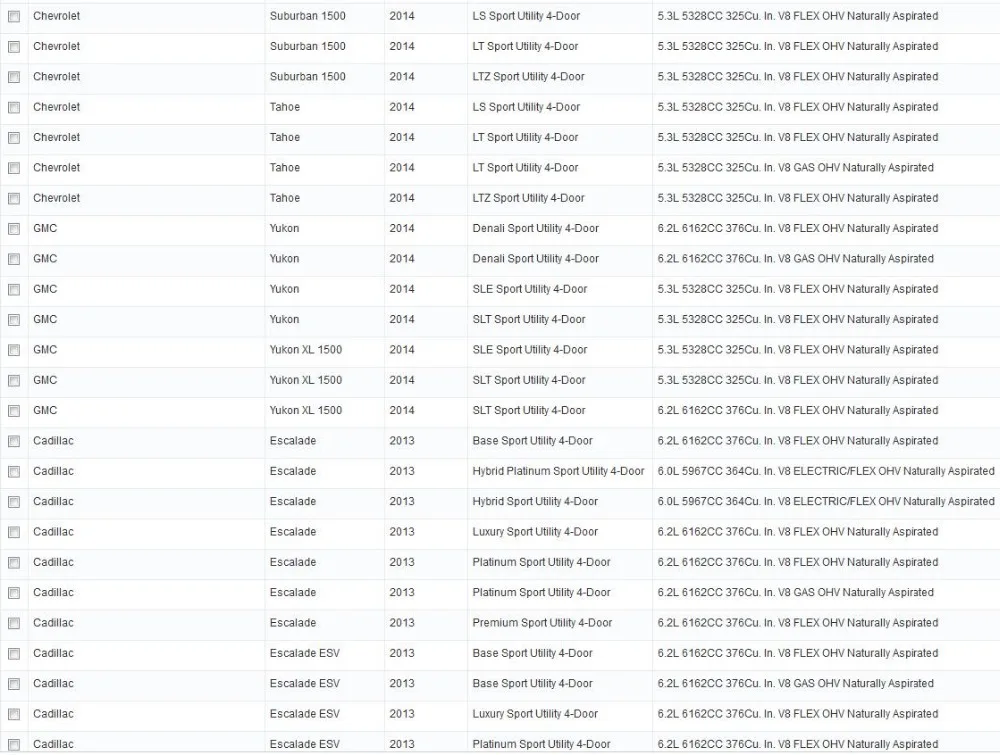This screenshot has height=755, width=1000.
Task: Click 'SLT Sport Utility 4-Door' in the Yukon row
Action: [529, 319]
